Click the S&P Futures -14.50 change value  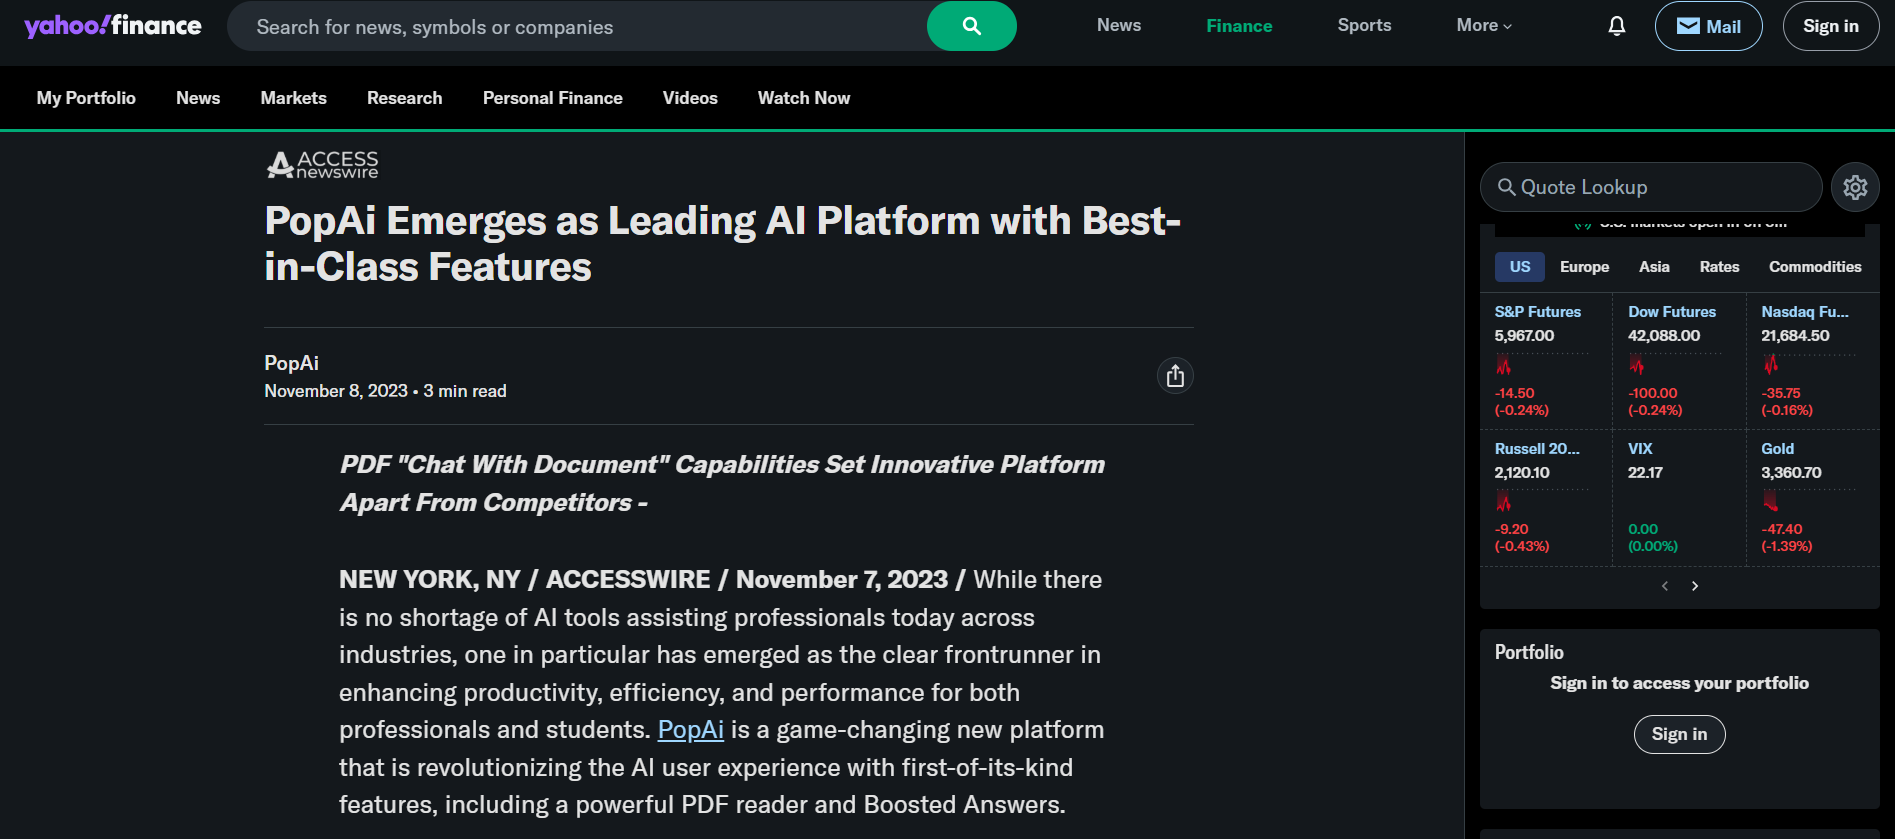[x=1514, y=393]
